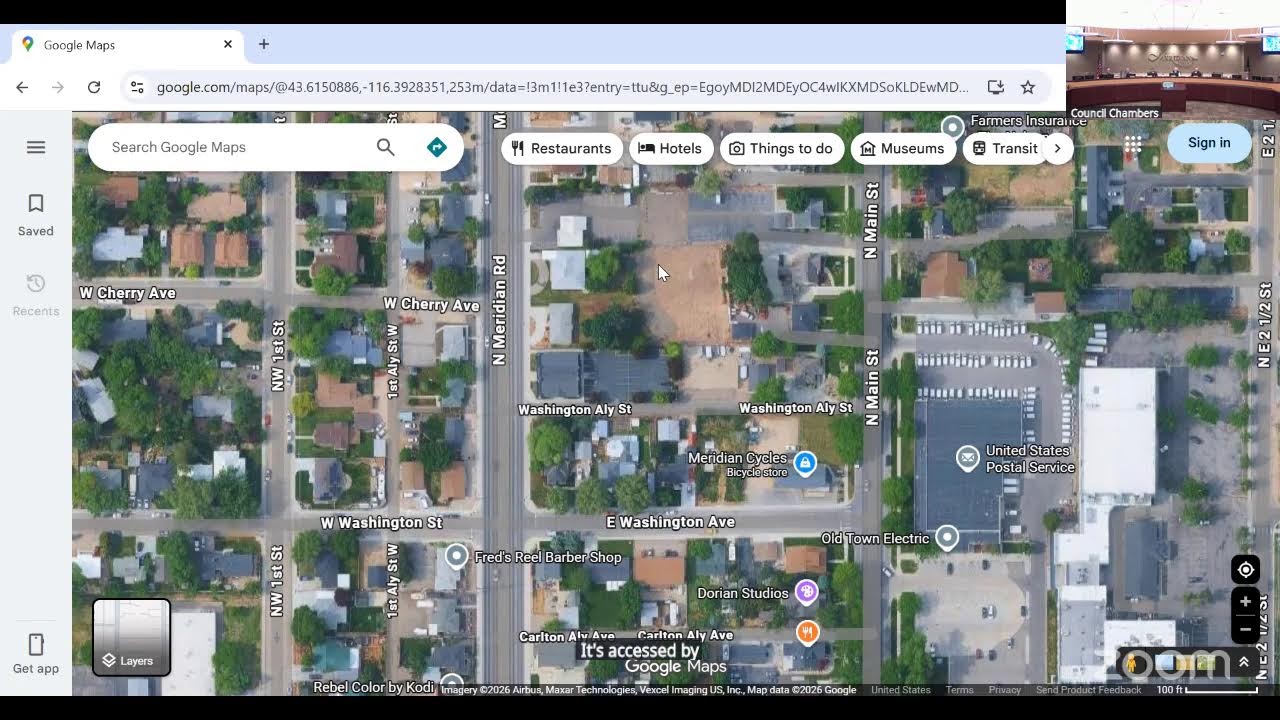Open a new browser tab
This screenshot has height=720, width=1280.
pos(264,44)
